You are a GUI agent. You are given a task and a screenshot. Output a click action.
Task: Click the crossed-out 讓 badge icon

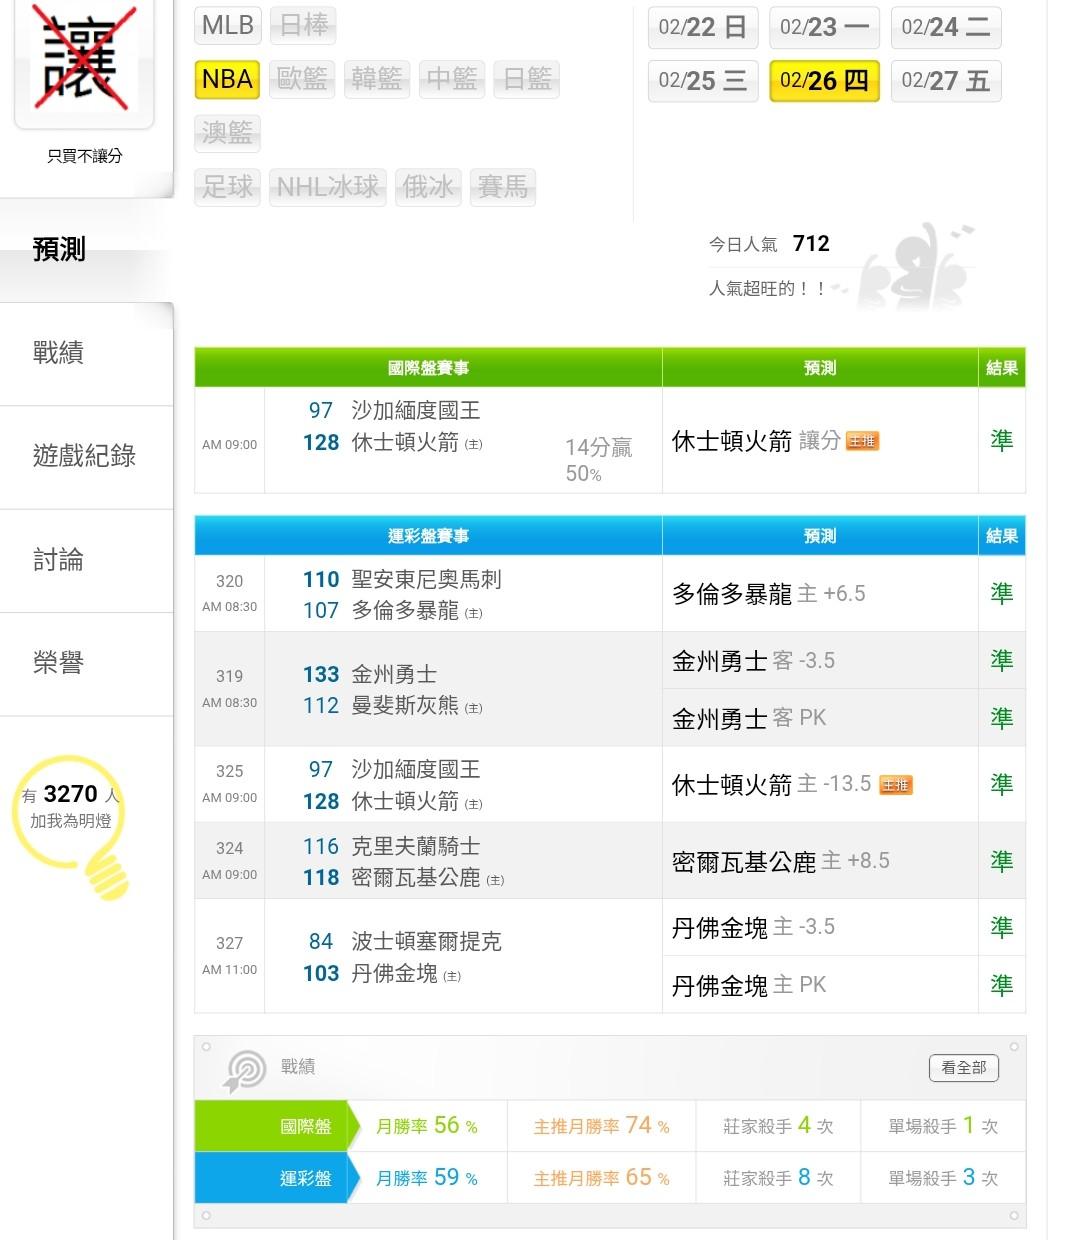coord(84,62)
